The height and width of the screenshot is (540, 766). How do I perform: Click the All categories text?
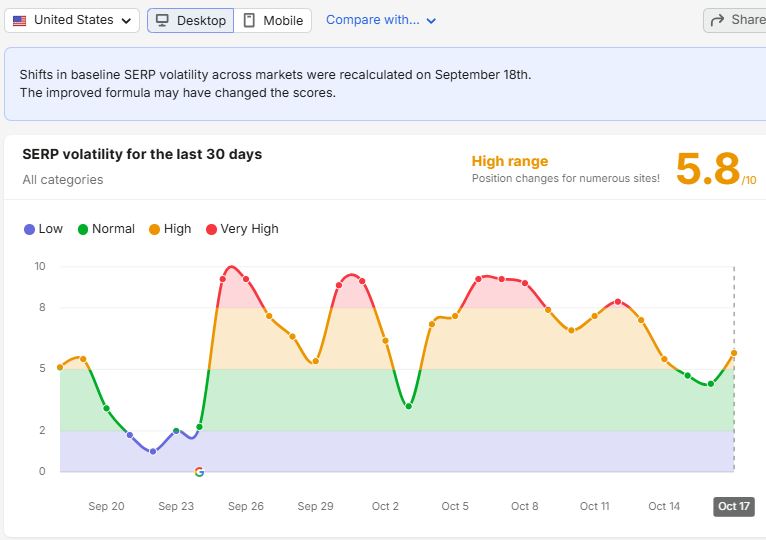[x=63, y=180]
